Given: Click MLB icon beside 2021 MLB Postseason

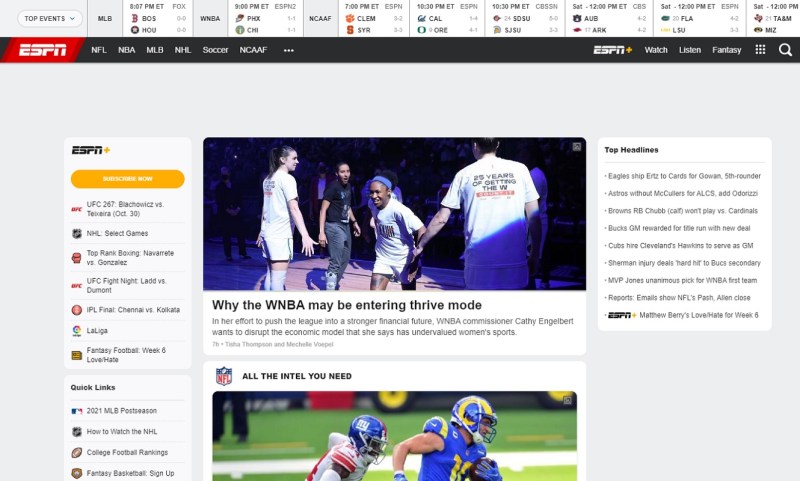Looking at the screenshot, I should click(77, 411).
